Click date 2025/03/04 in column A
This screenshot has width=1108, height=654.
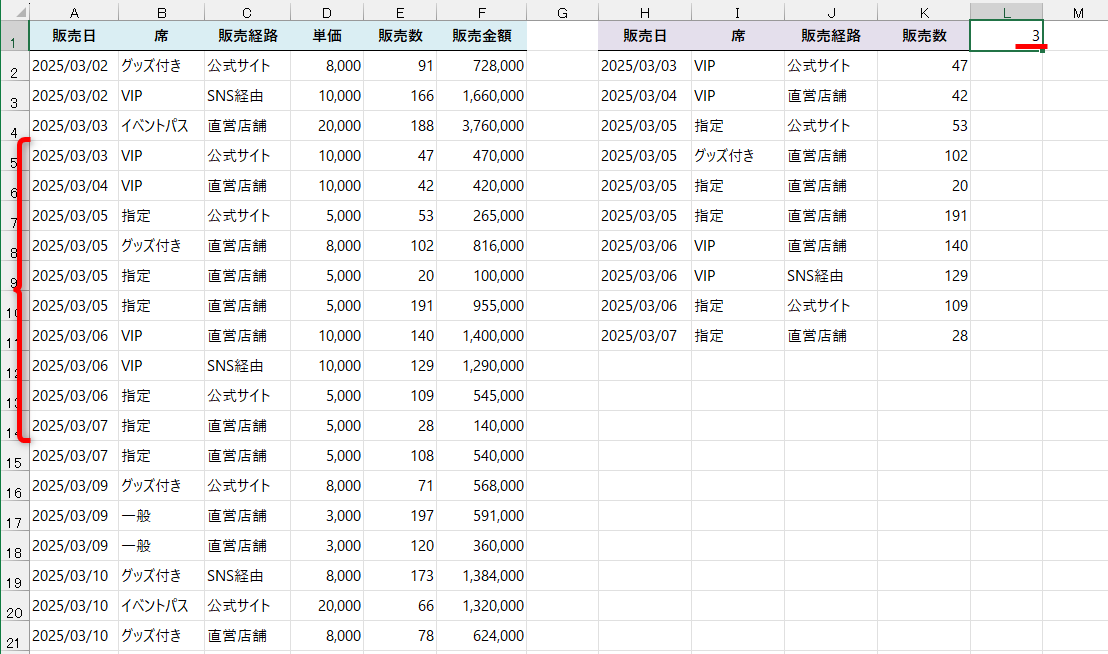coord(74,186)
